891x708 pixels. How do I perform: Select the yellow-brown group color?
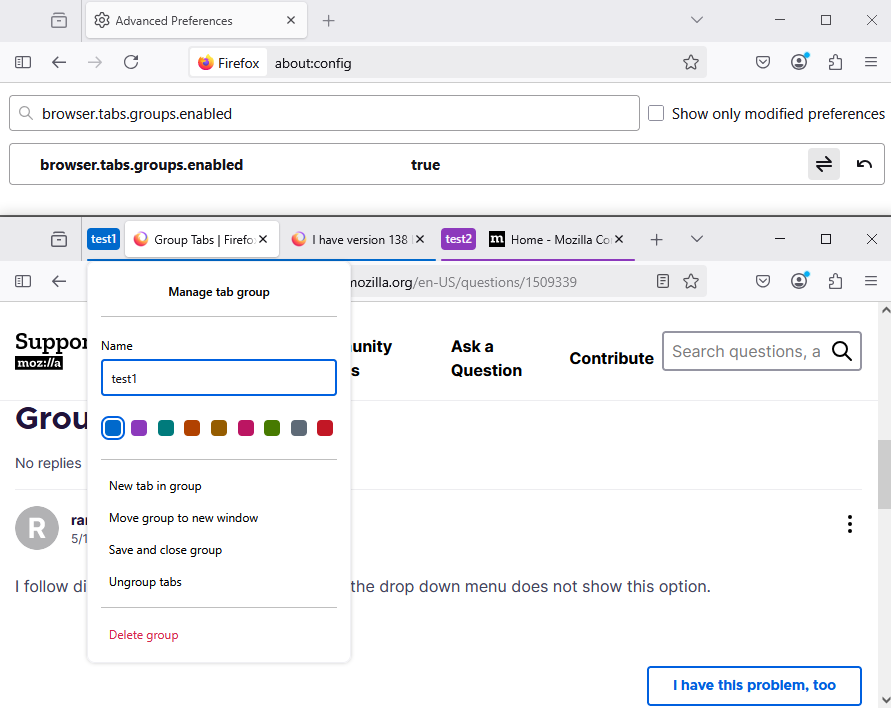pos(219,428)
